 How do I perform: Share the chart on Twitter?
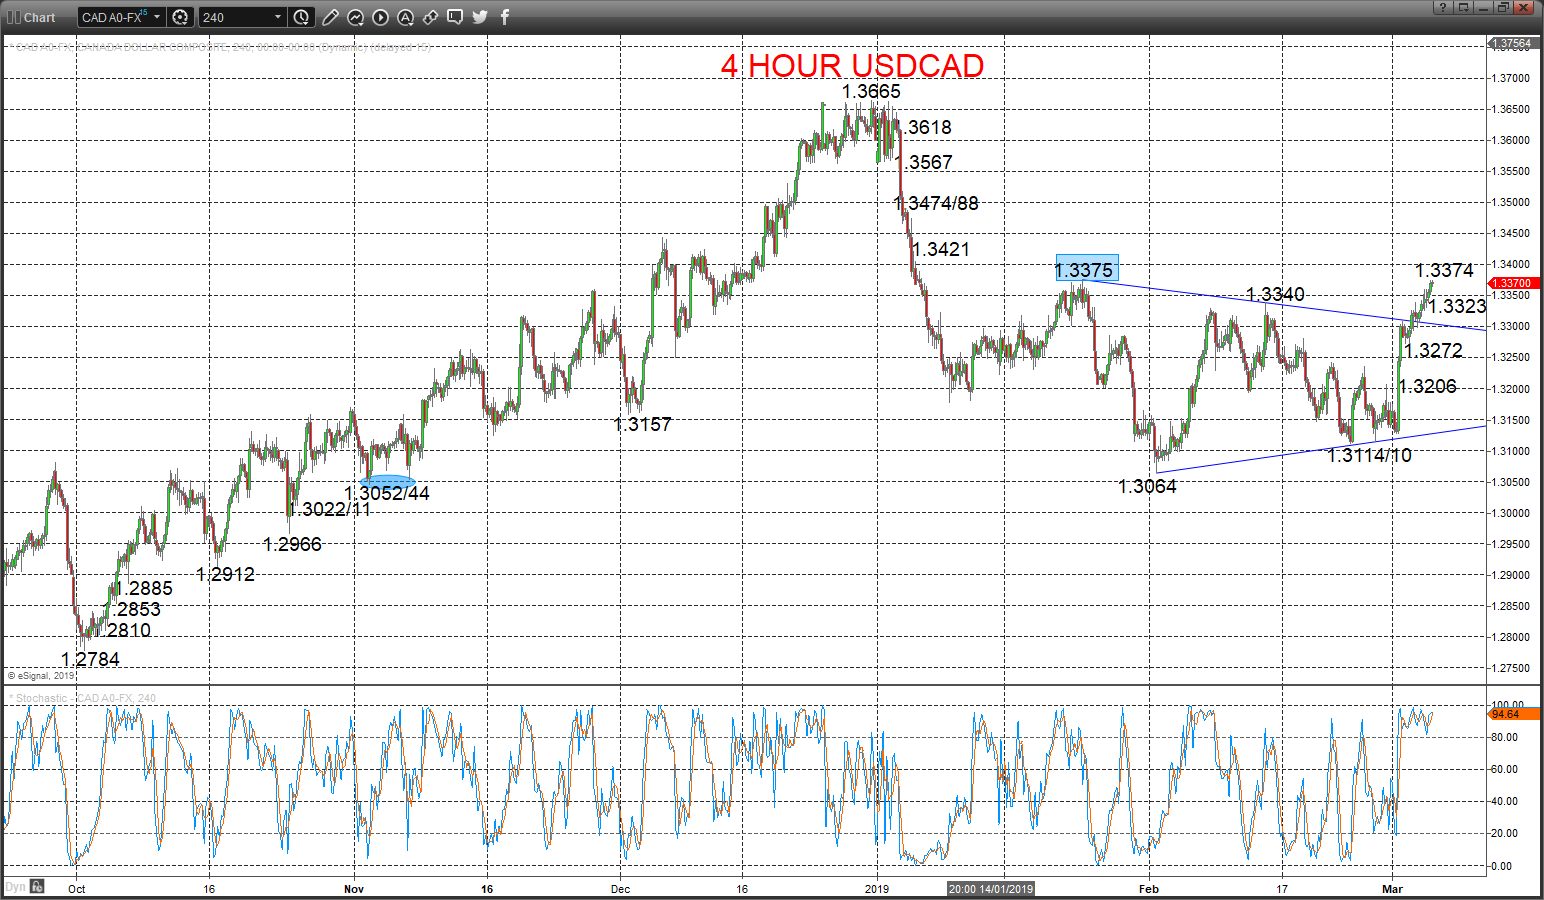pos(480,17)
